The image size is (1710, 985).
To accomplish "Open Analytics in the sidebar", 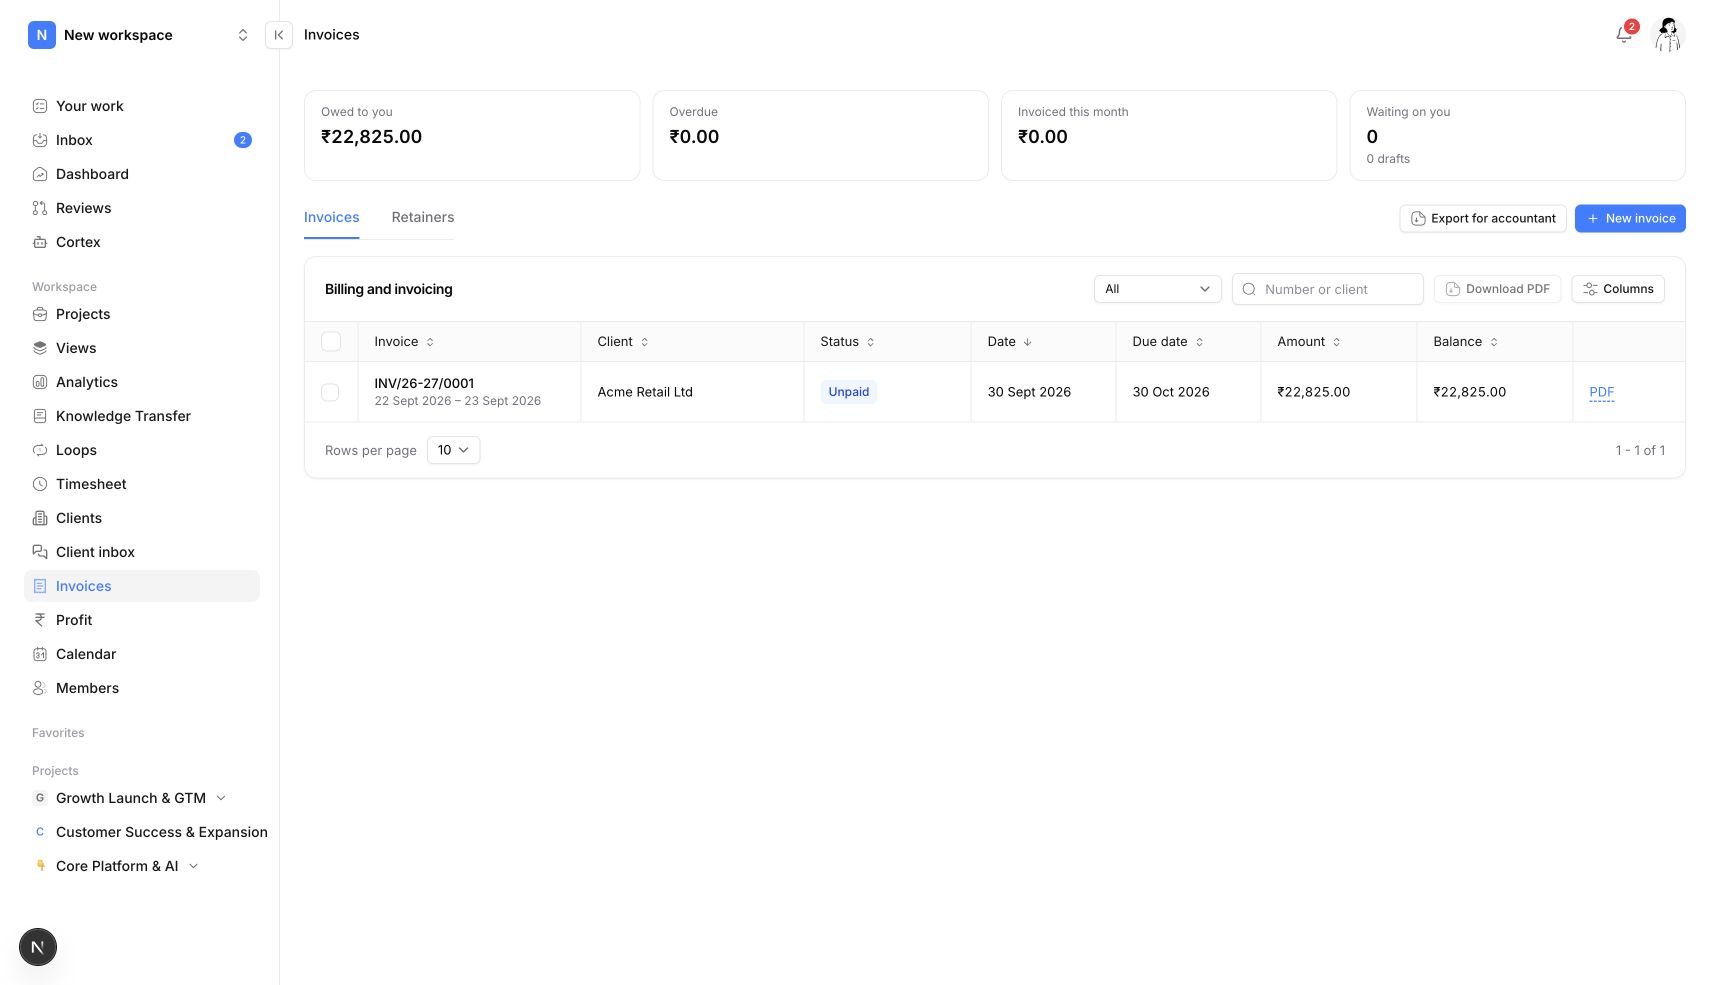I will coord(142,382).
